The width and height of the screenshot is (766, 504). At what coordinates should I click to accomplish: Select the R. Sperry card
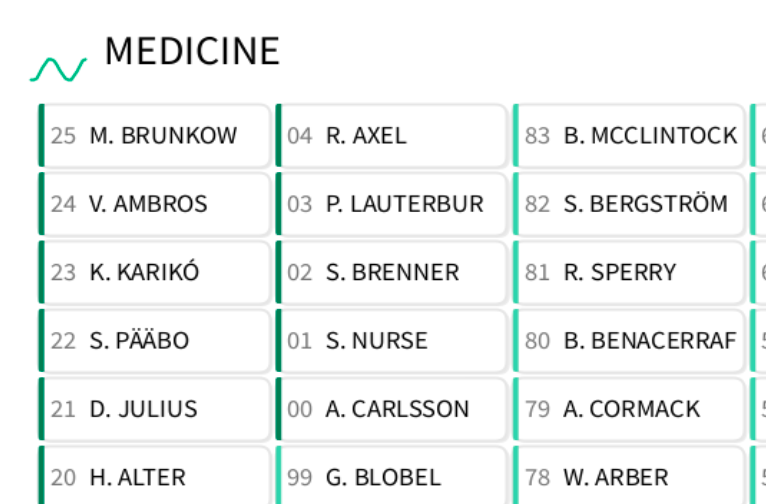coord(630,272)
